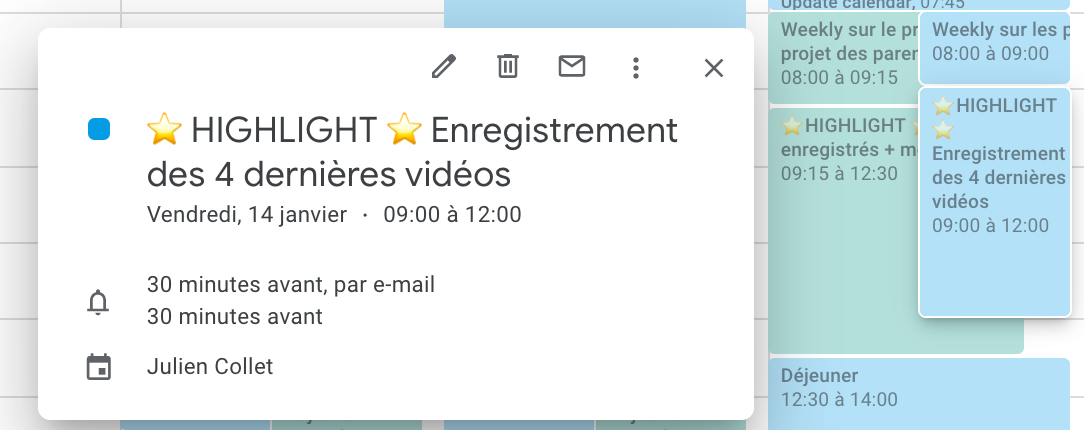
Task: Open the Weekly 08:00 à 09:15 event
Action: pyautogui.click(x=843, y=58)
